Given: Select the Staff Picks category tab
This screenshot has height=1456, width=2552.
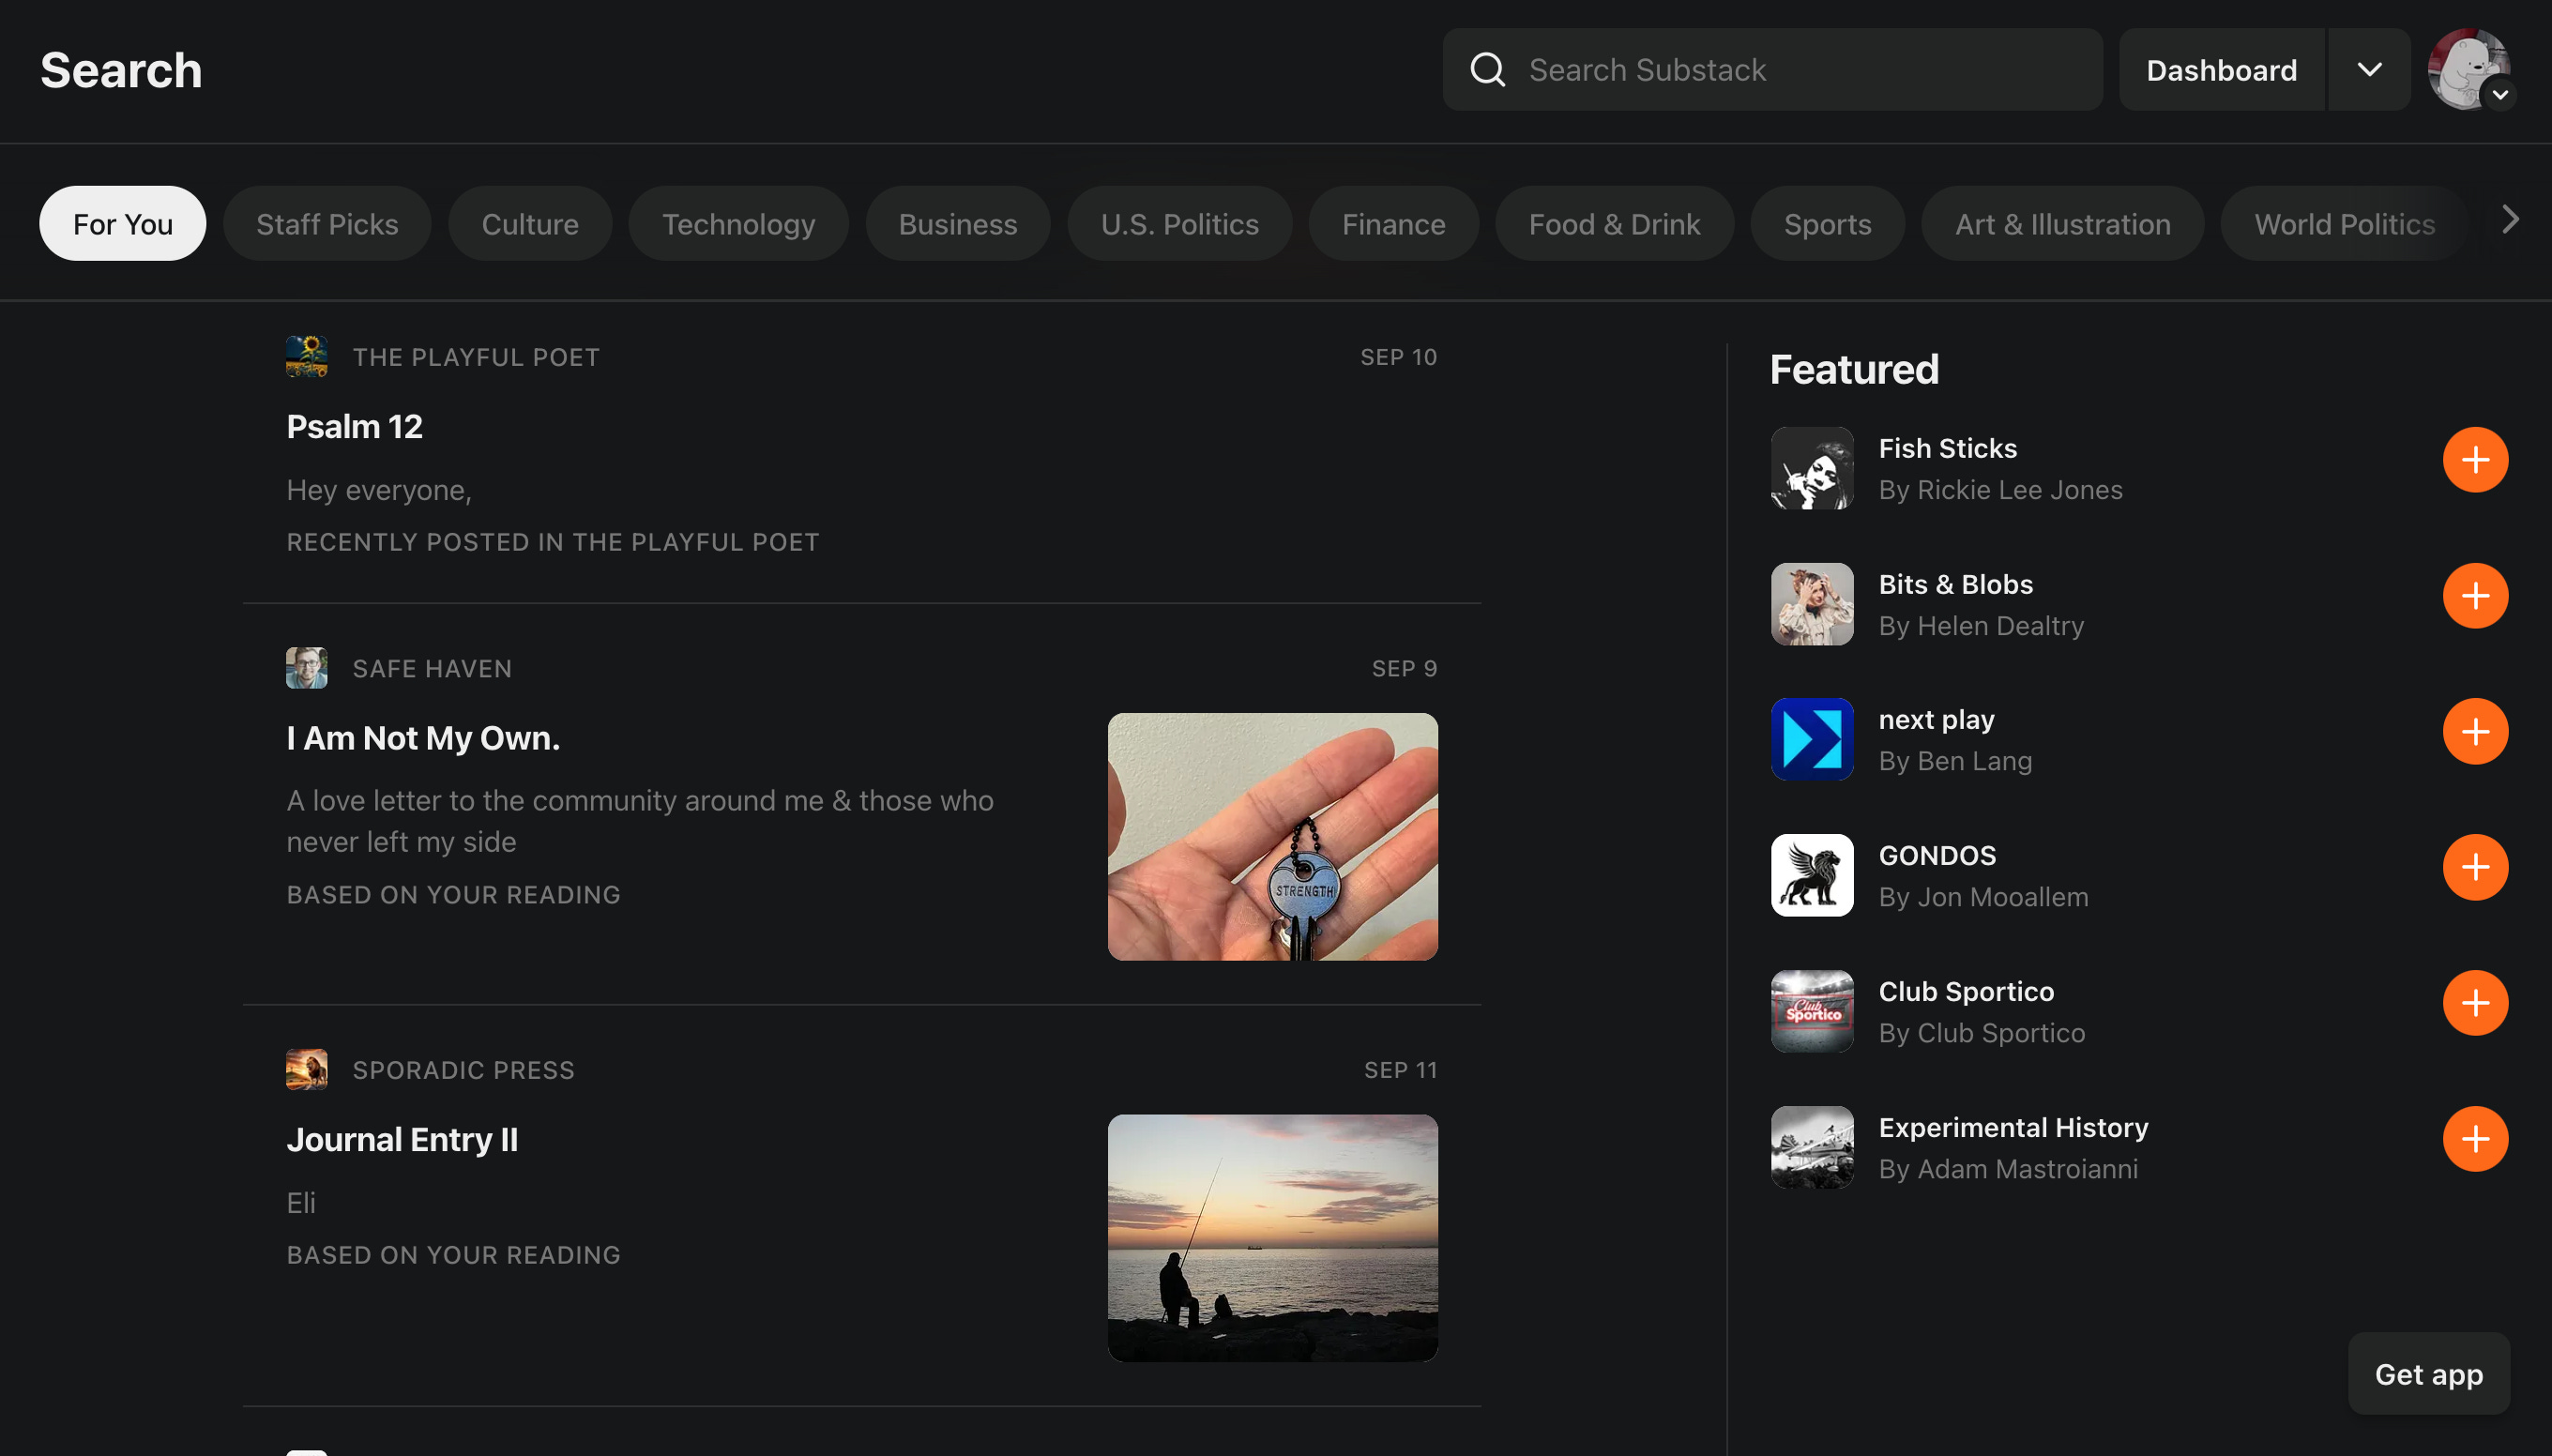Looking at the screenshot, I should pos(327,224).
